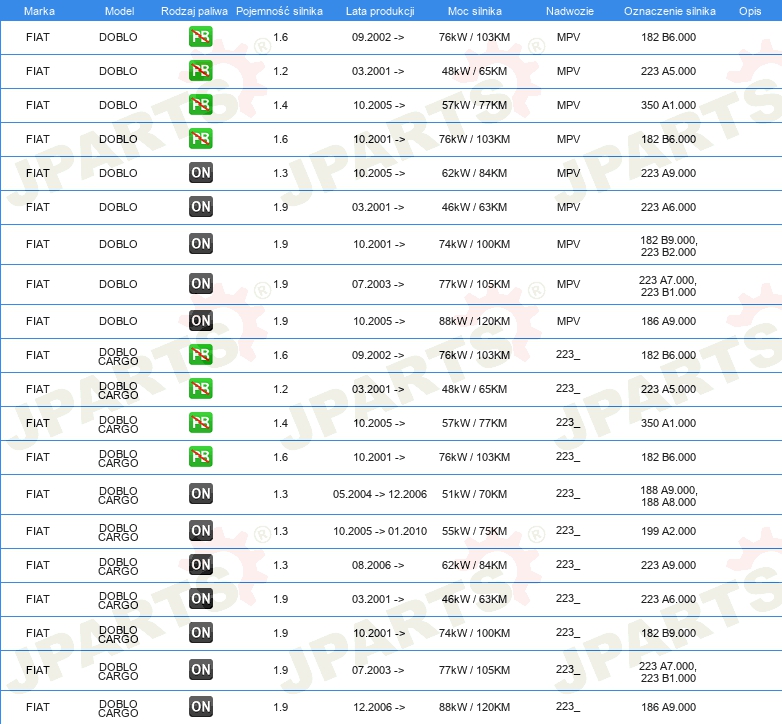Click 88kW / 120KM in Doblo Cargo row

tap(474, 707)
